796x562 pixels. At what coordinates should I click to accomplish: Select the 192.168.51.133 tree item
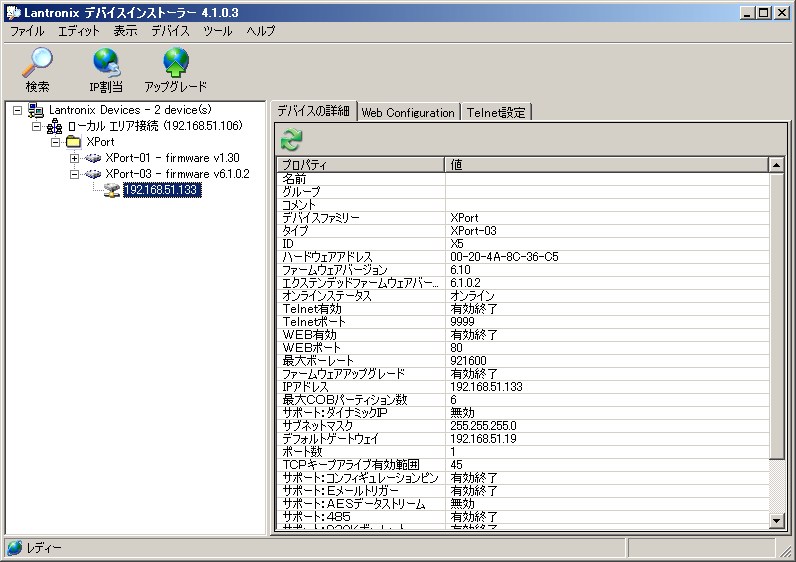161,190
